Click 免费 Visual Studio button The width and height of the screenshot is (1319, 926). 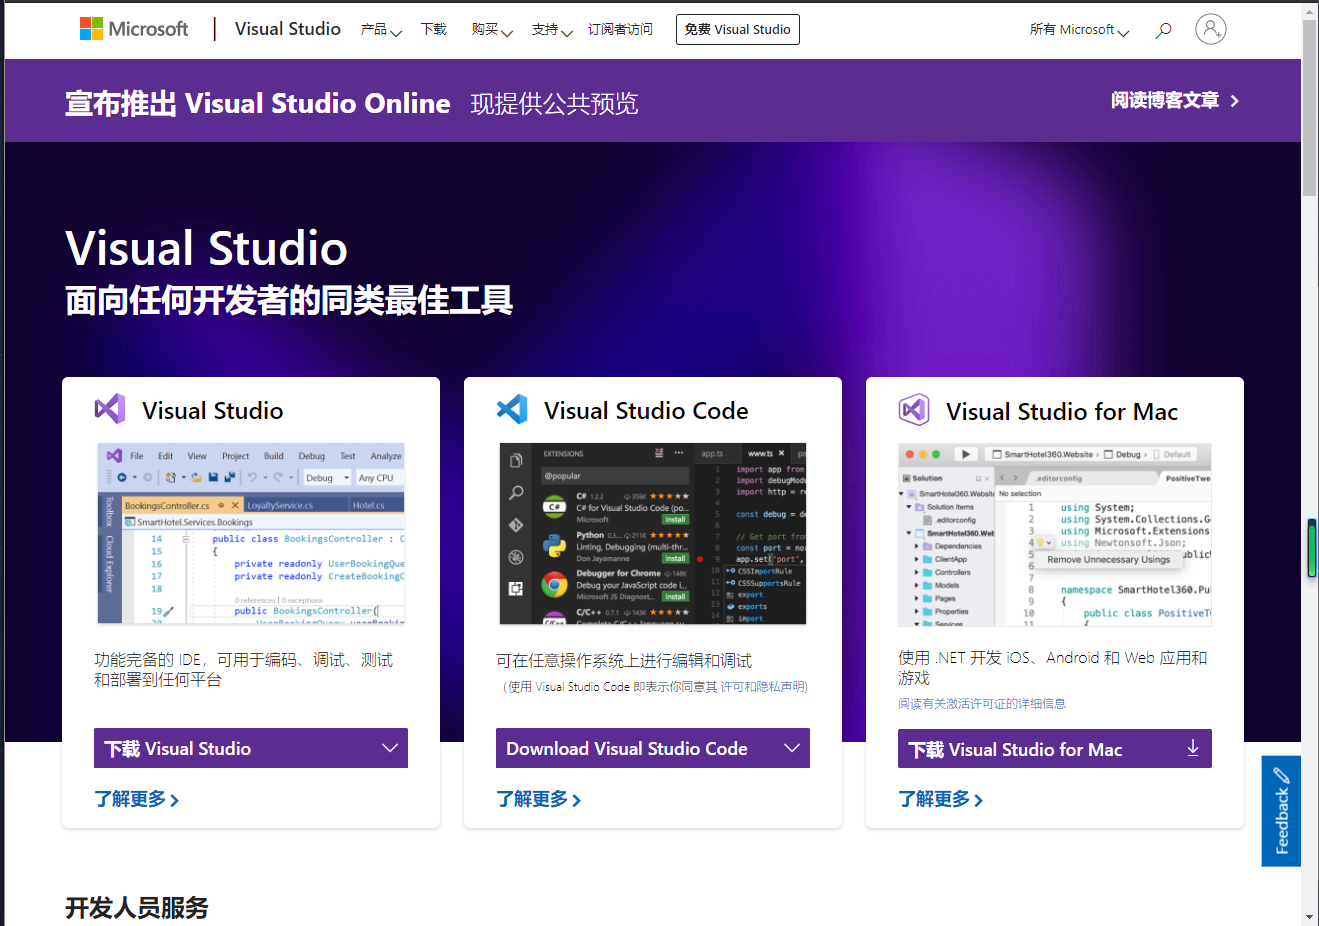coord(738,30)
